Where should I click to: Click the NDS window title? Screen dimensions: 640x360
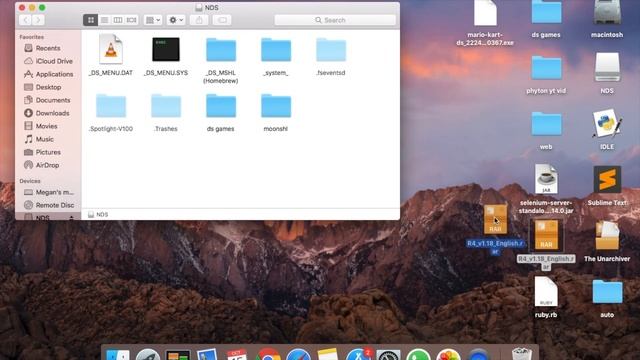pyautogui.click(x=207, y=7)
